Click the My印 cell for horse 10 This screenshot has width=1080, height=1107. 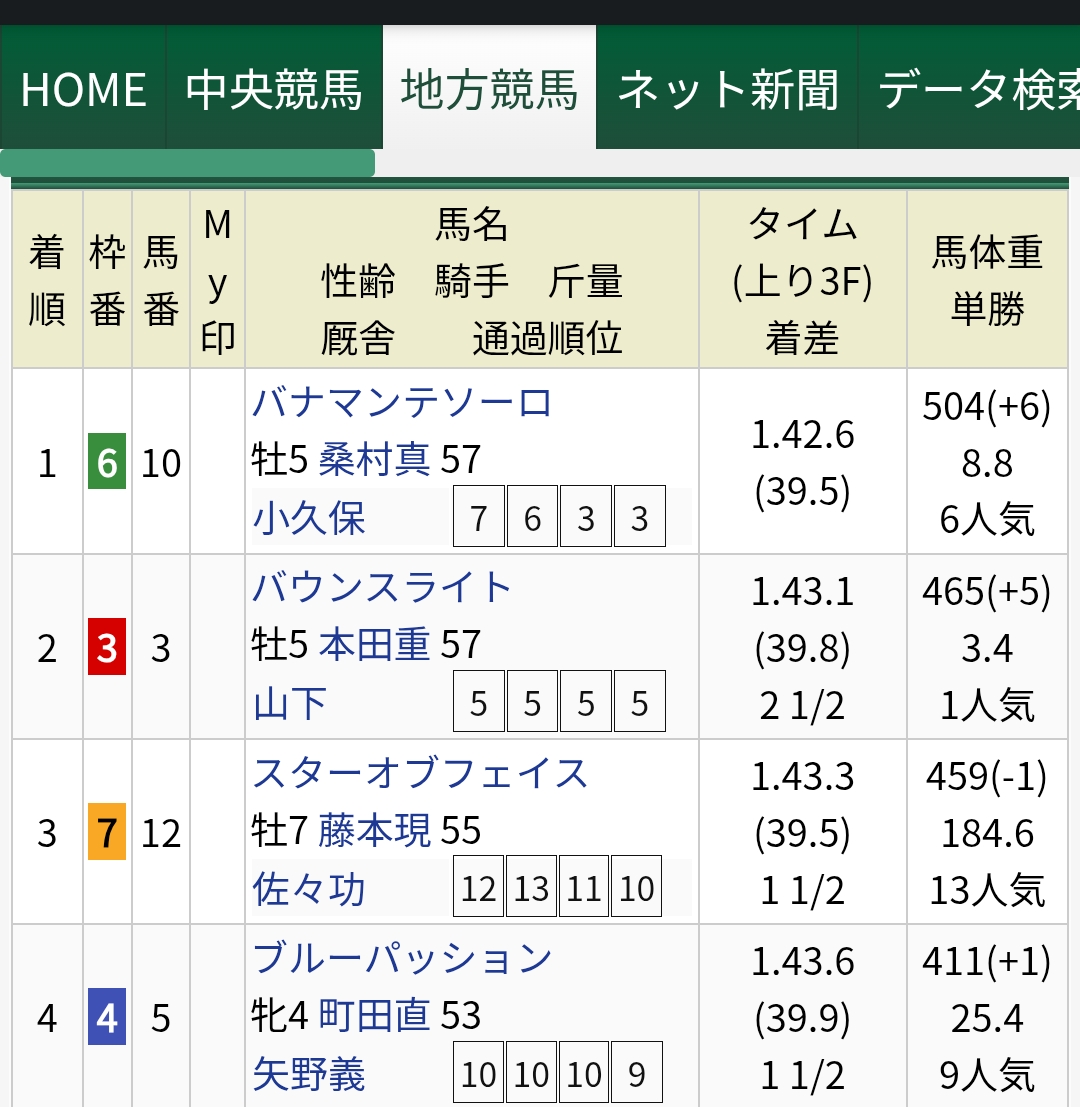217,463
